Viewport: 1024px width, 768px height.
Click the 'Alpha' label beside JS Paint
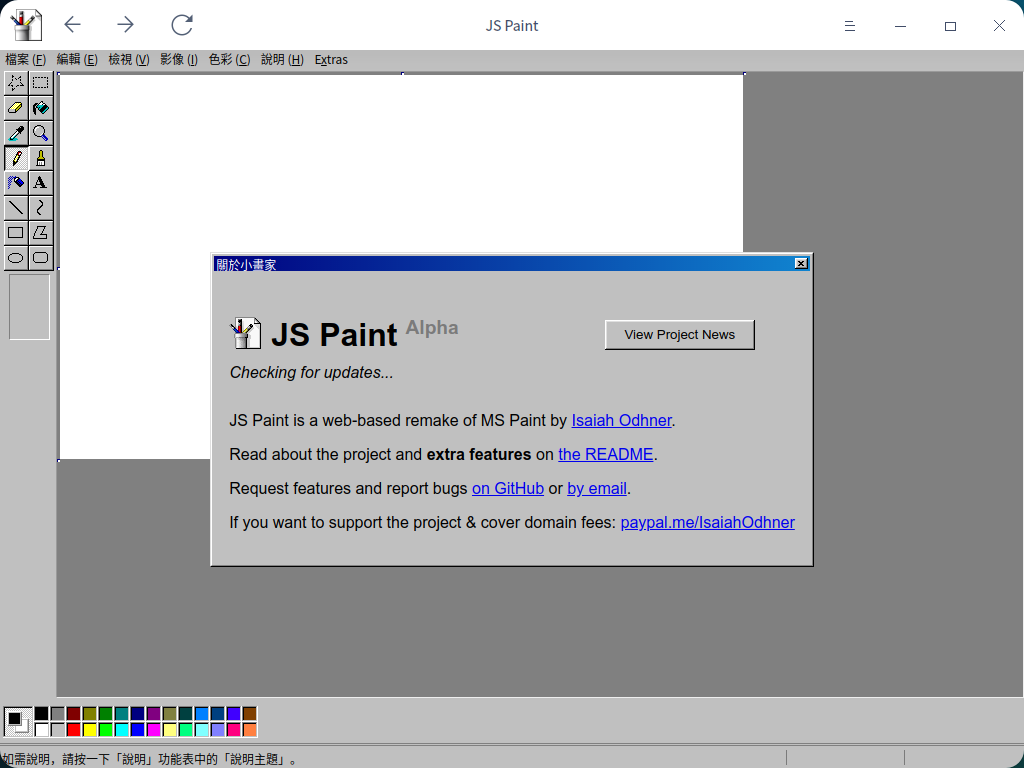432,327
